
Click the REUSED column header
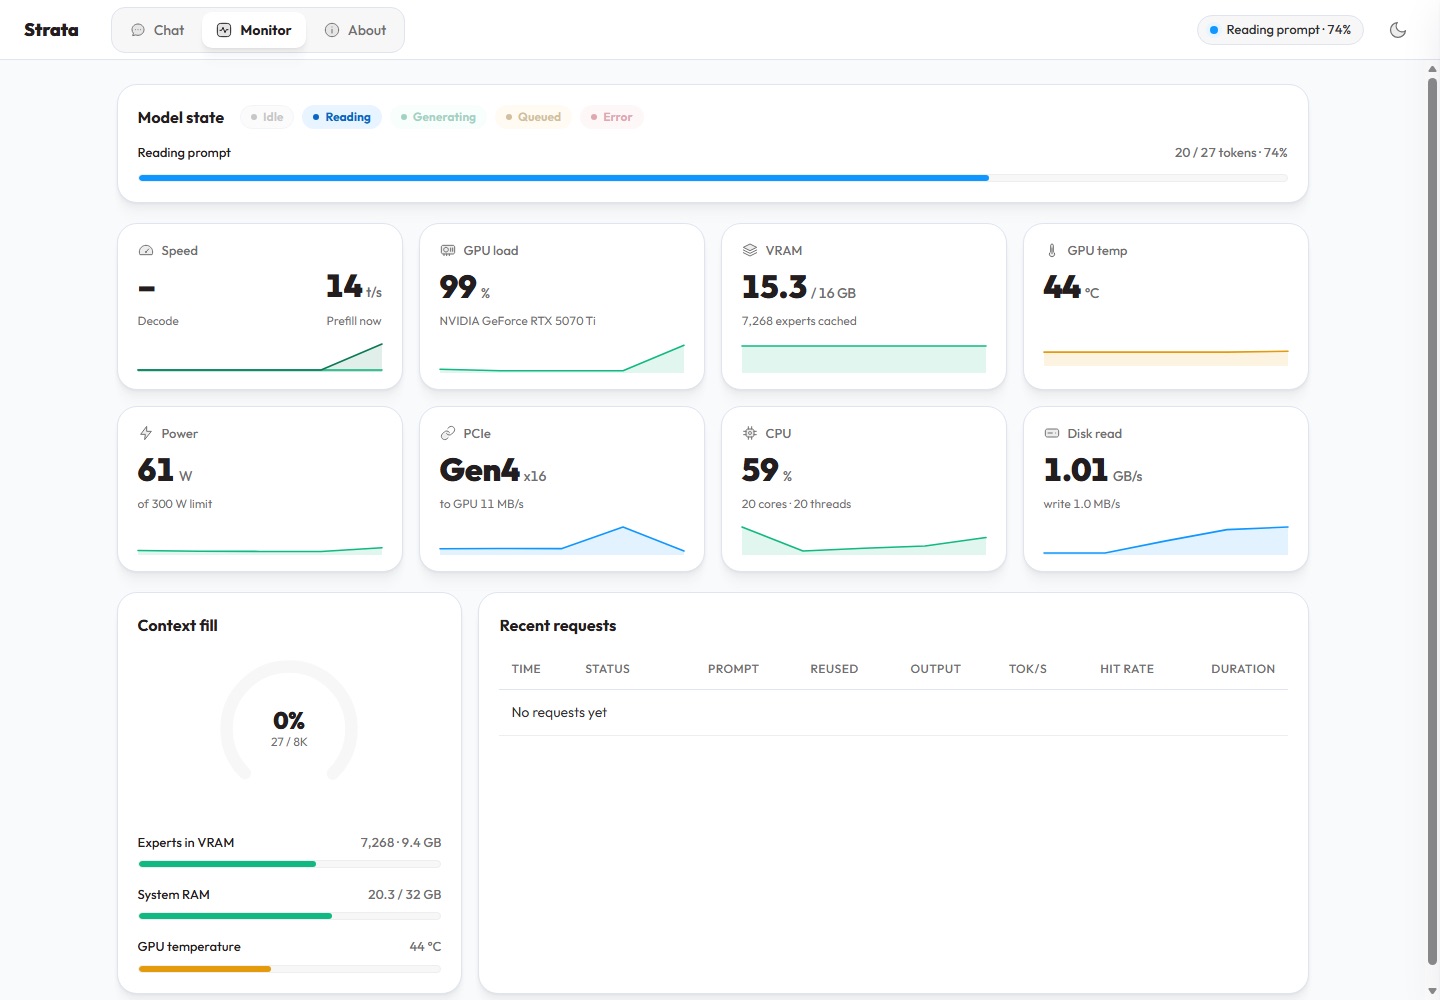(834, 669)
